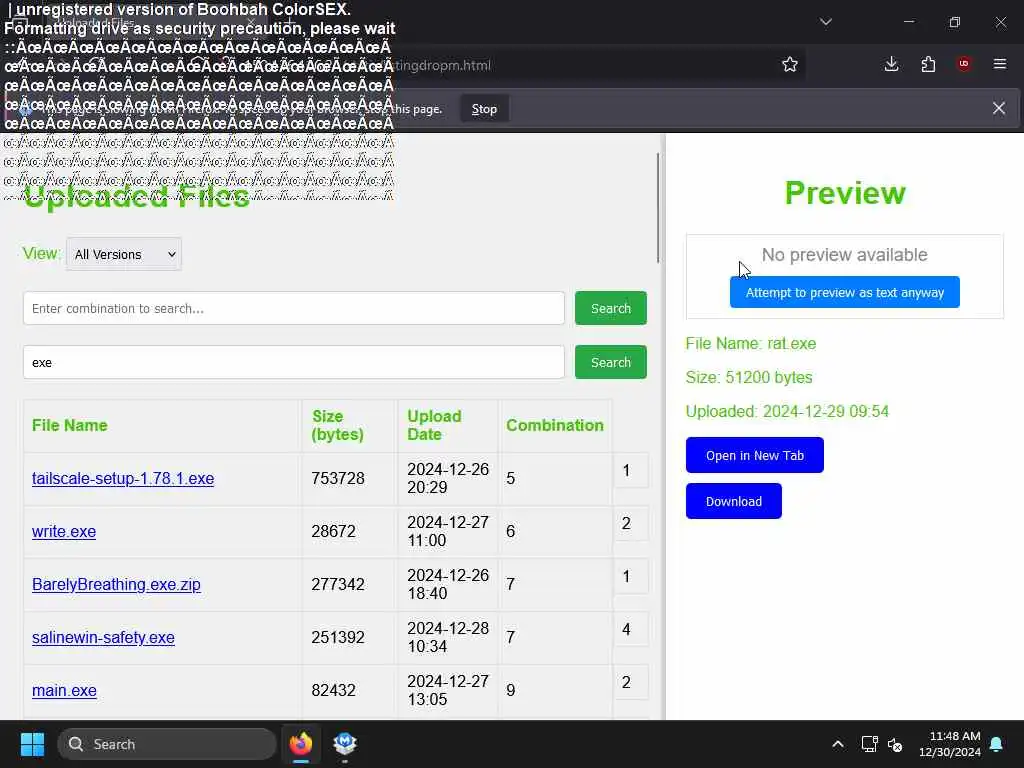Screen dimensions: 1024x768
Task: Click Attempt to preview as text anyway
Action: 844,293
